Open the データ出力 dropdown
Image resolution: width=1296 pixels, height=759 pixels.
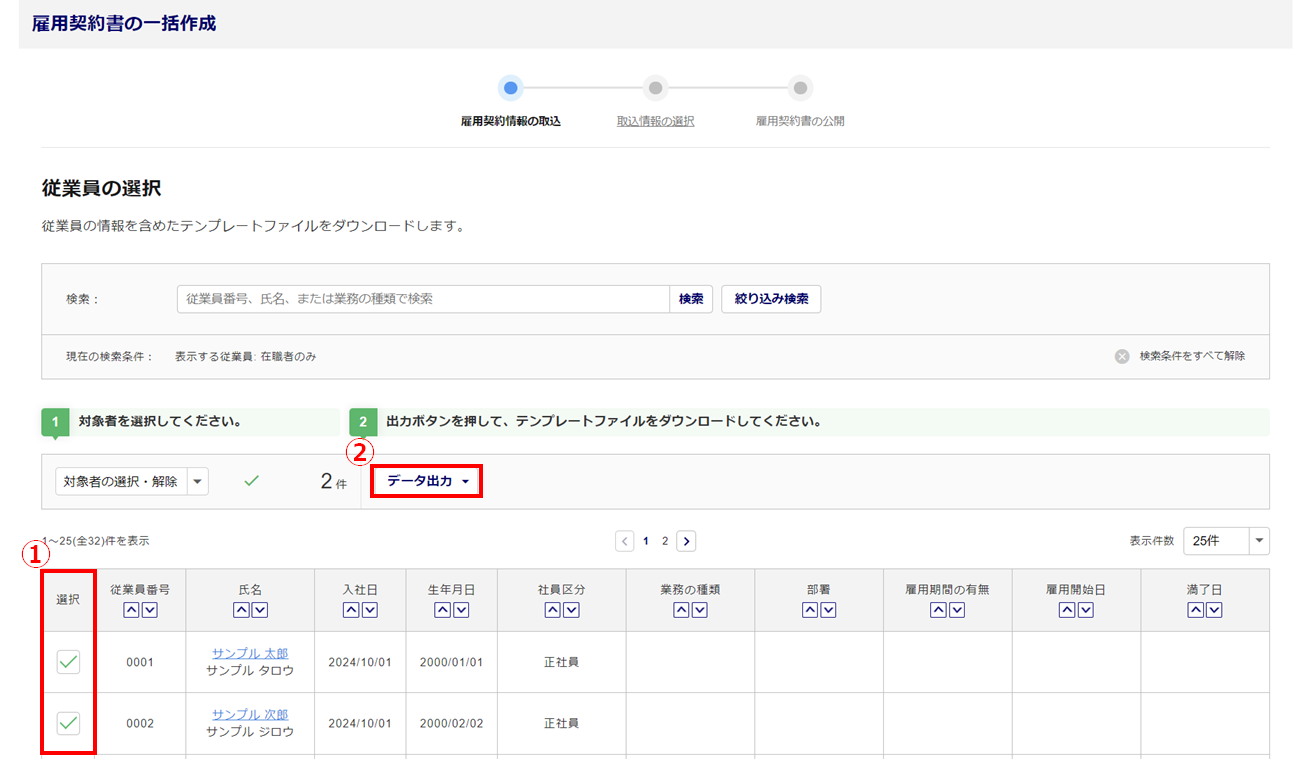pyautogui.click(x=427, y=481)
